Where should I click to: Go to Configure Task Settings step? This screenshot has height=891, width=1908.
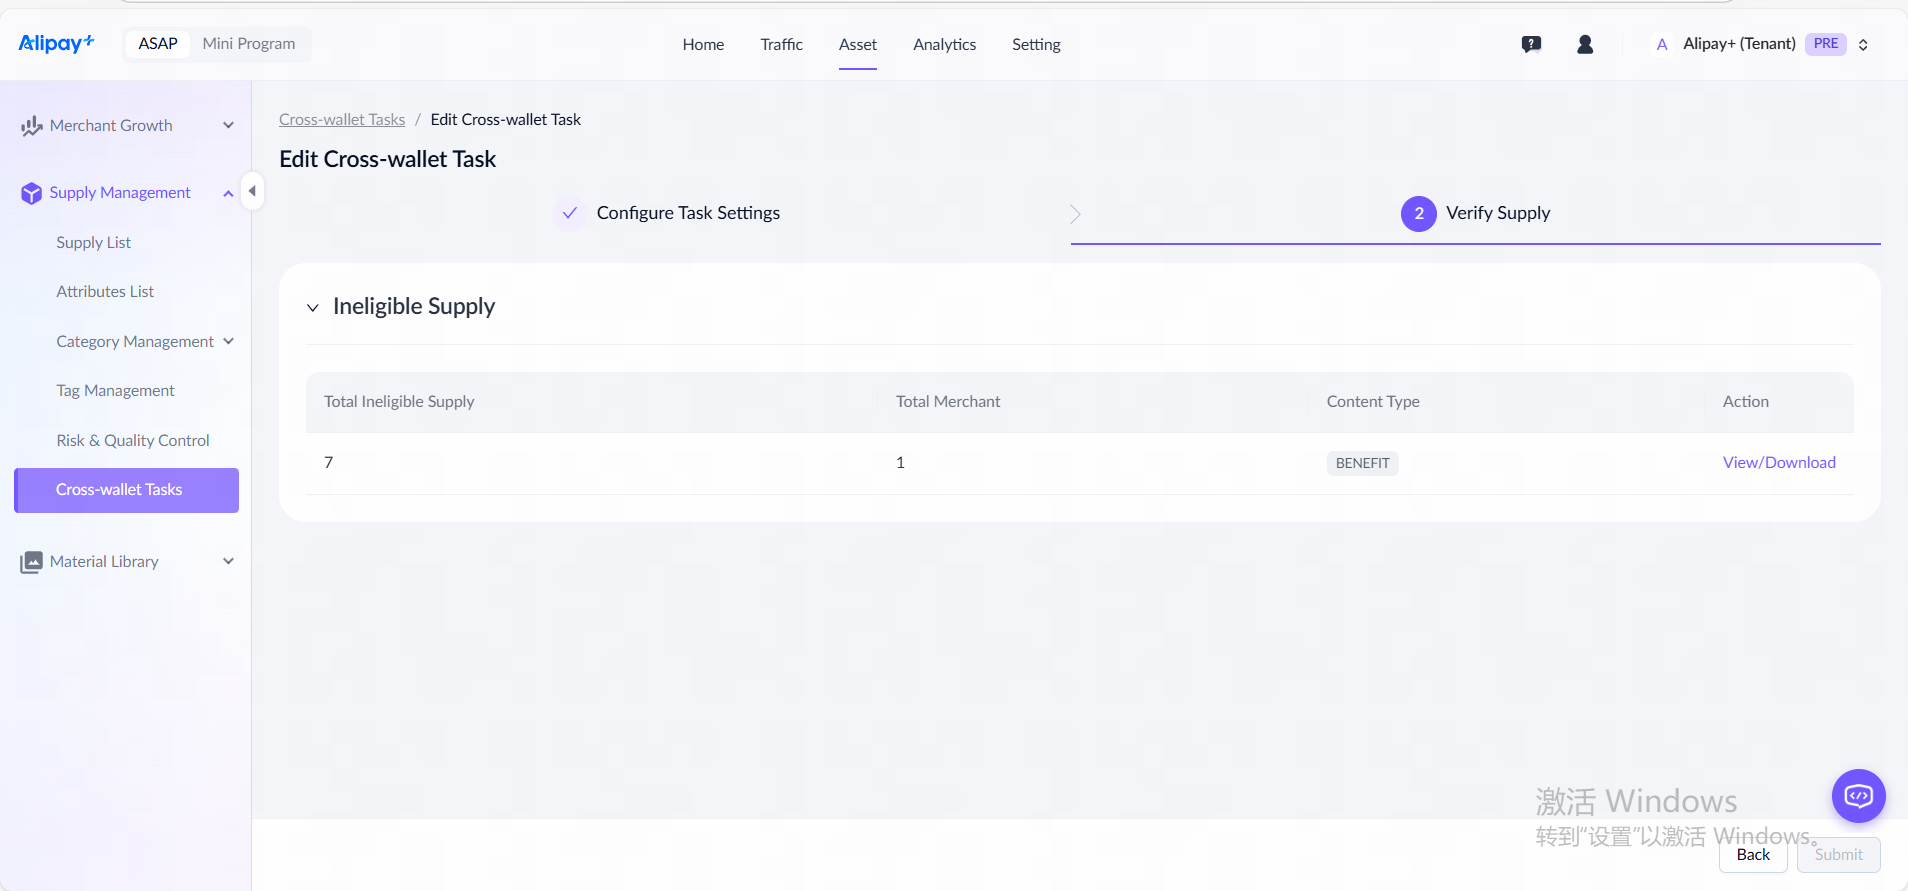[687, 213]
